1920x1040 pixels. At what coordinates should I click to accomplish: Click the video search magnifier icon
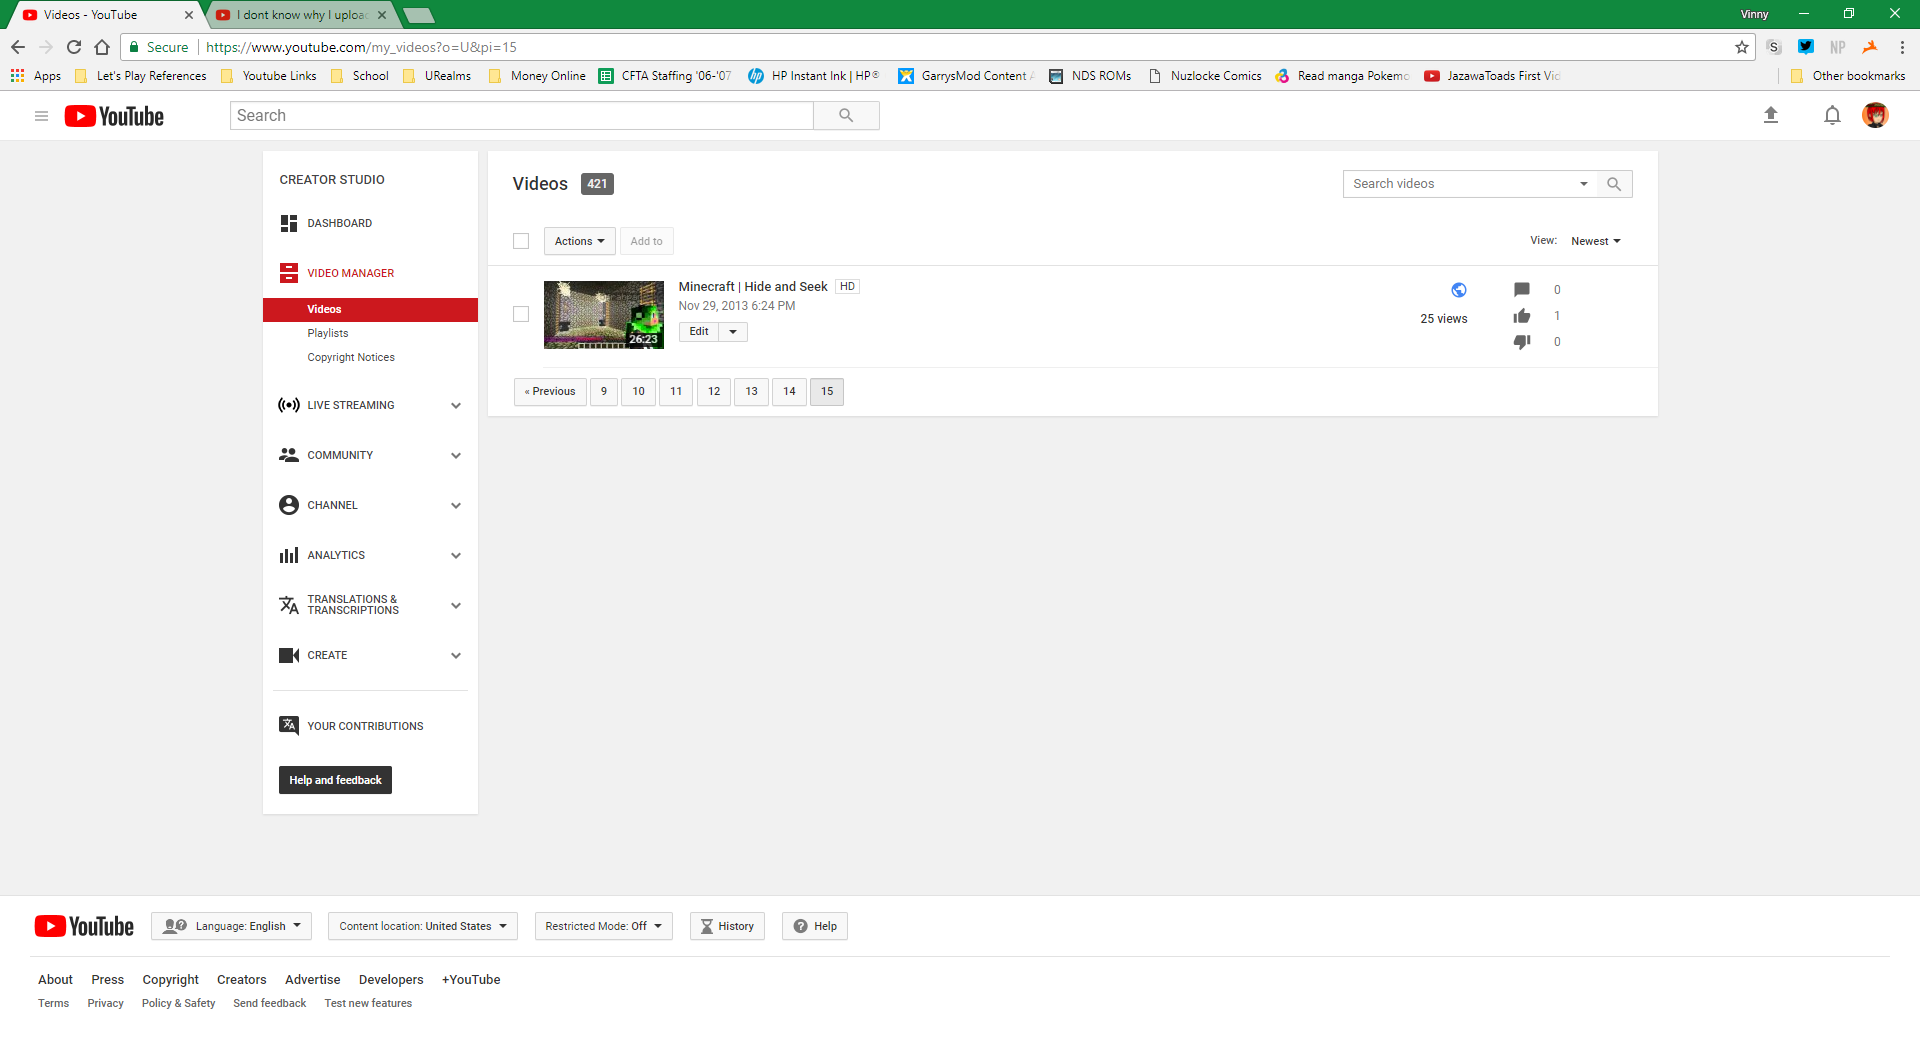[1613, 184]
